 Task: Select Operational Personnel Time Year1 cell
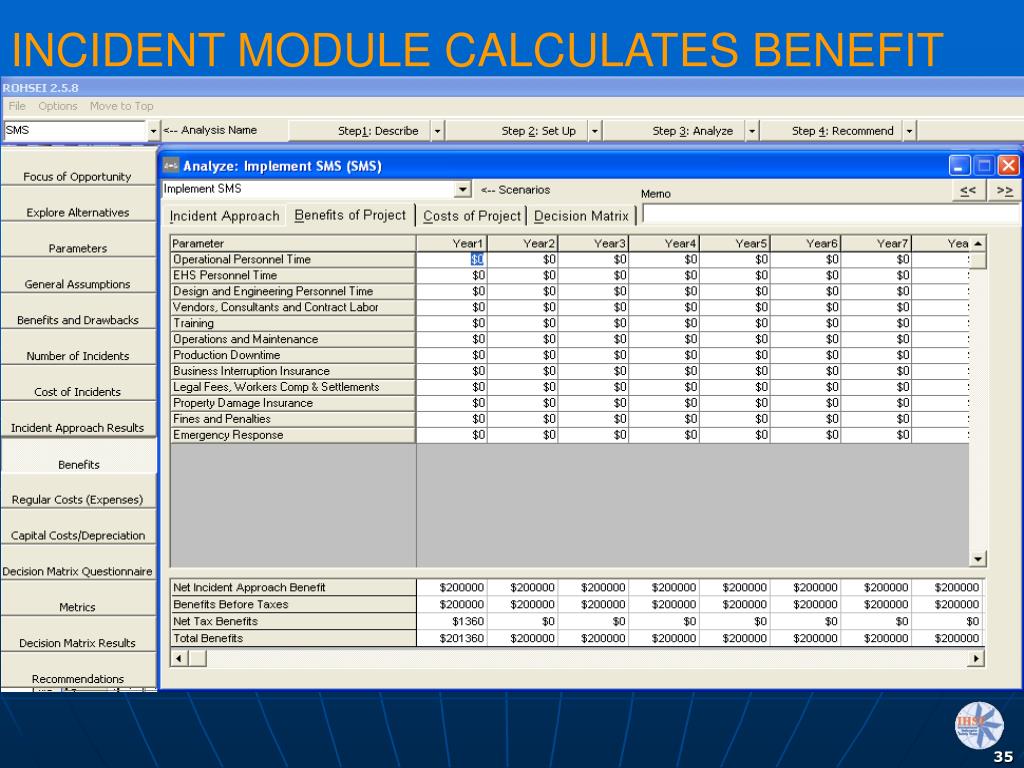[451, 259]
